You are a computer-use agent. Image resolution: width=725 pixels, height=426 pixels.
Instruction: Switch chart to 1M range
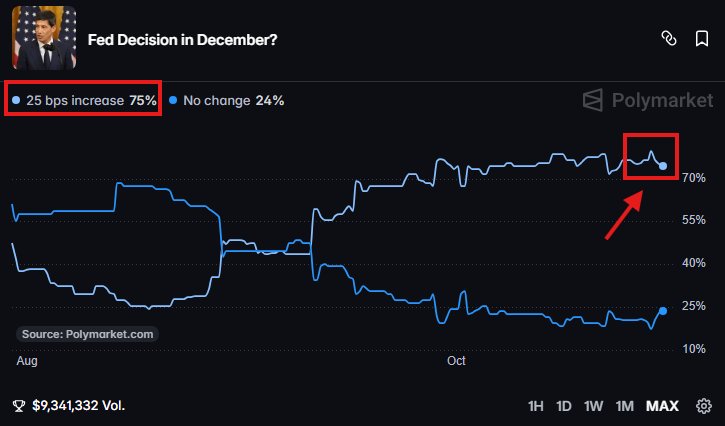click(625, 406)
